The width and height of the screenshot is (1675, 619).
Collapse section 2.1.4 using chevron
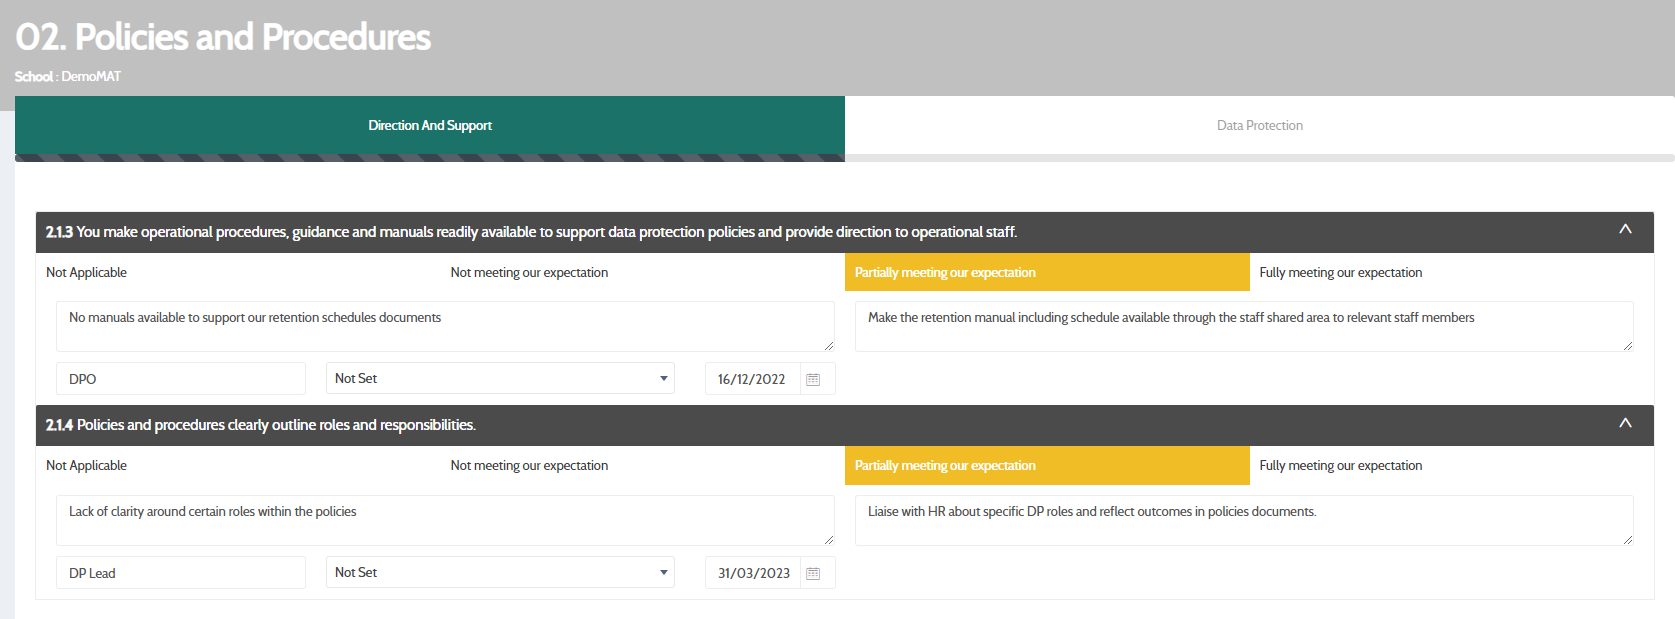(1625, 424)
